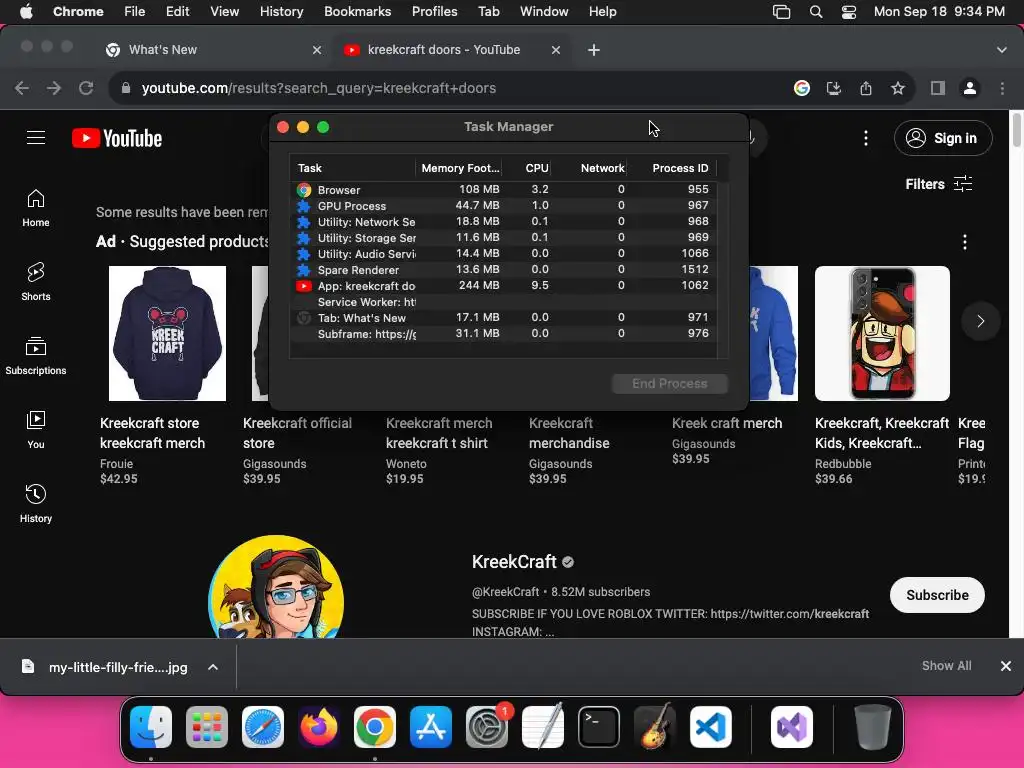This screenshot has height=768, width=1024.
Task: Open Chrome profile avatar menu
Action: (970, 88)
